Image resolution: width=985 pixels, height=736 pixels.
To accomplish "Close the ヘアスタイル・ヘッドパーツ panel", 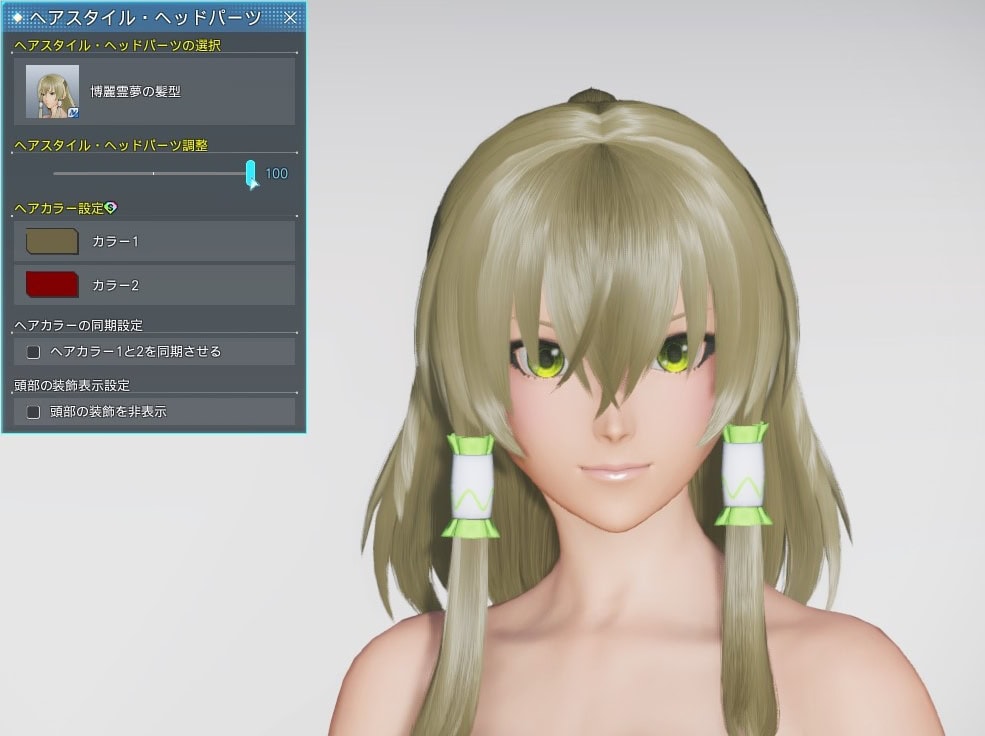I will click(290, 18).
